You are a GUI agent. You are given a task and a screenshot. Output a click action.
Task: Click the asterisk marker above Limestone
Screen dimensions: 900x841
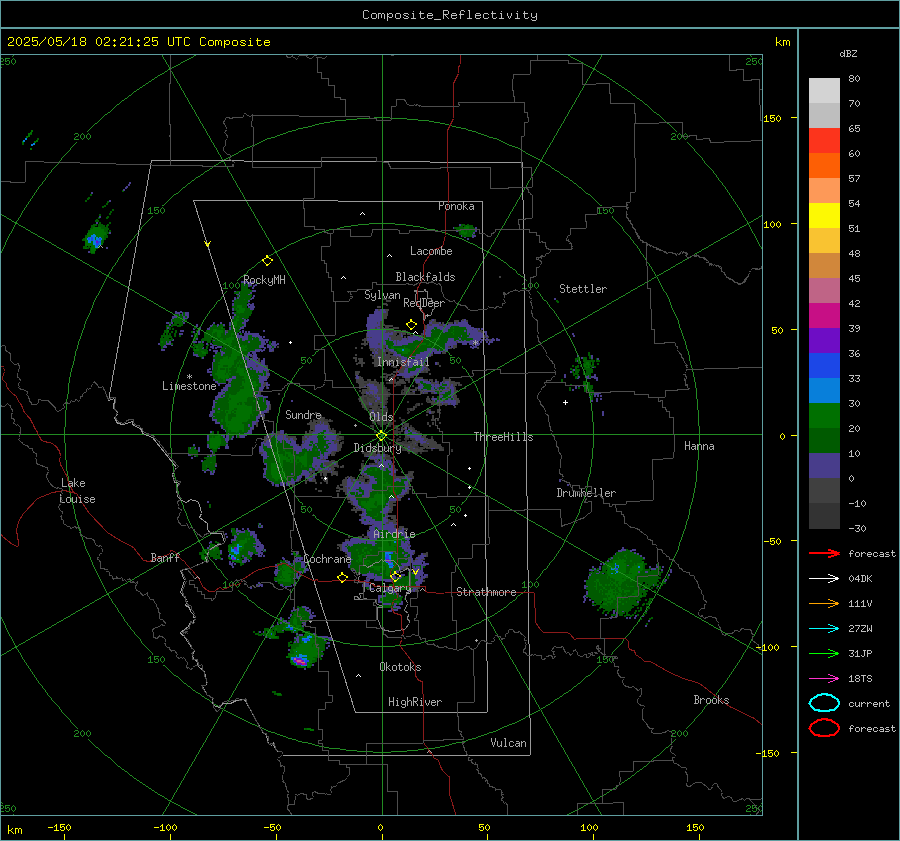[x=189, y=377]
